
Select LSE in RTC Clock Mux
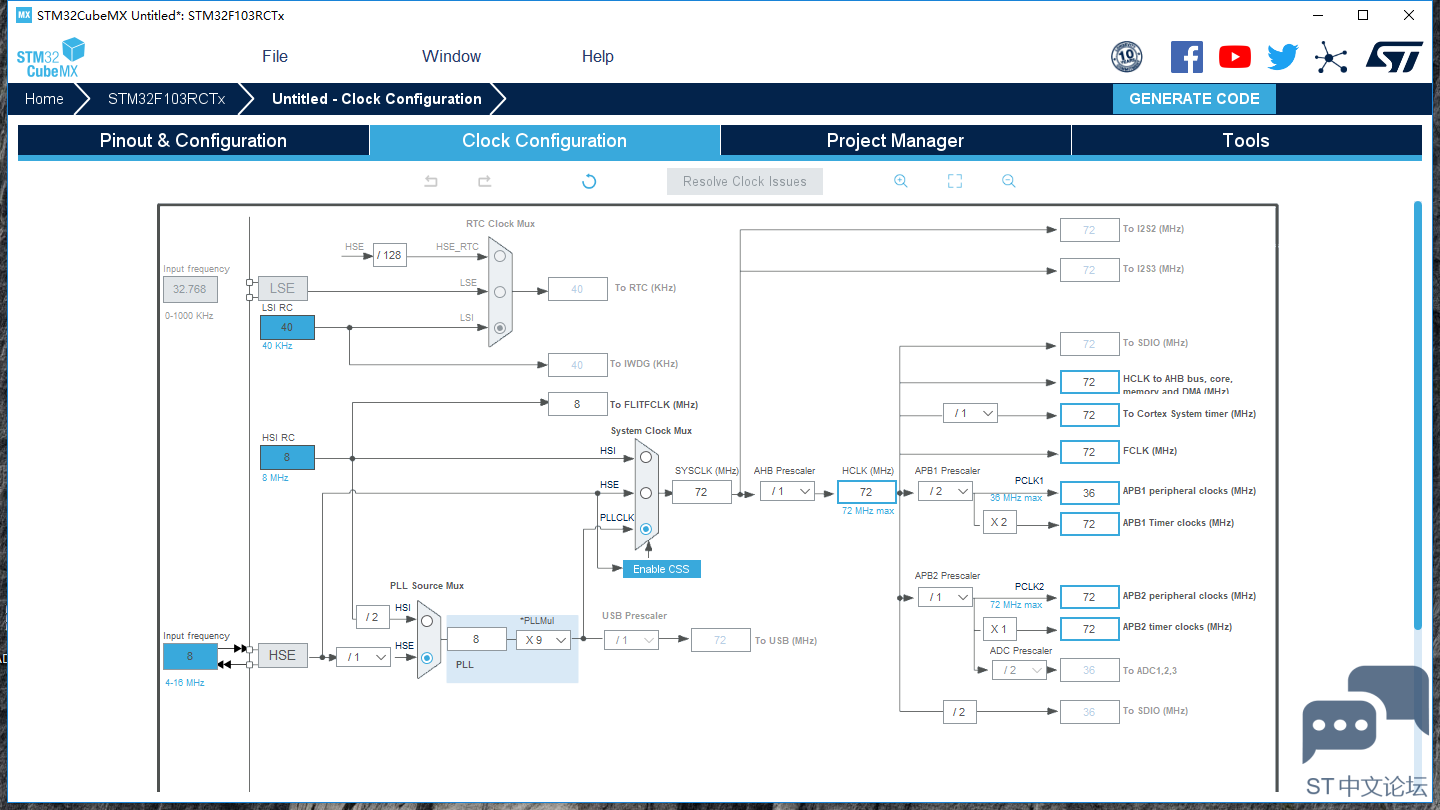click(499, 291)
